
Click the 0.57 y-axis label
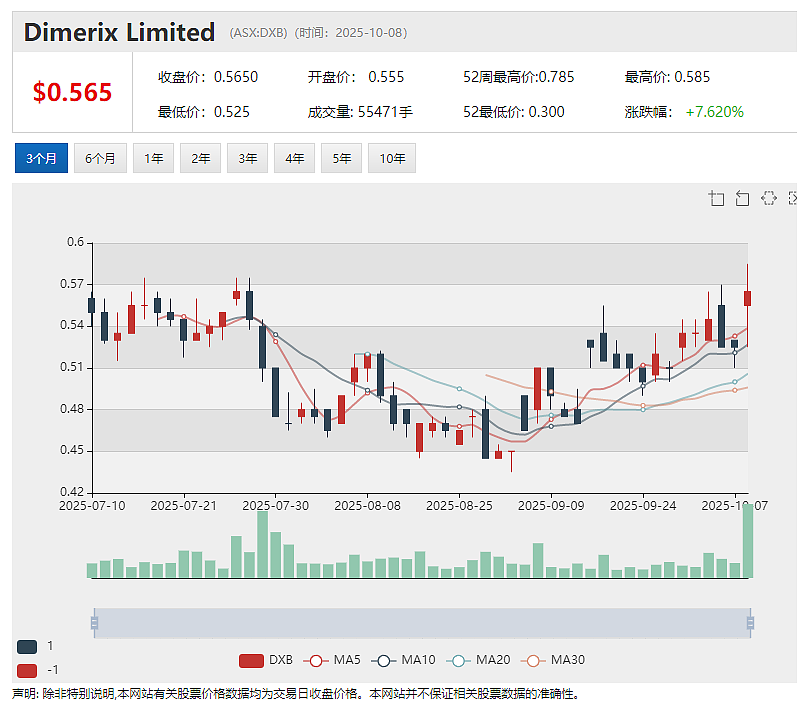pos(72,284)
